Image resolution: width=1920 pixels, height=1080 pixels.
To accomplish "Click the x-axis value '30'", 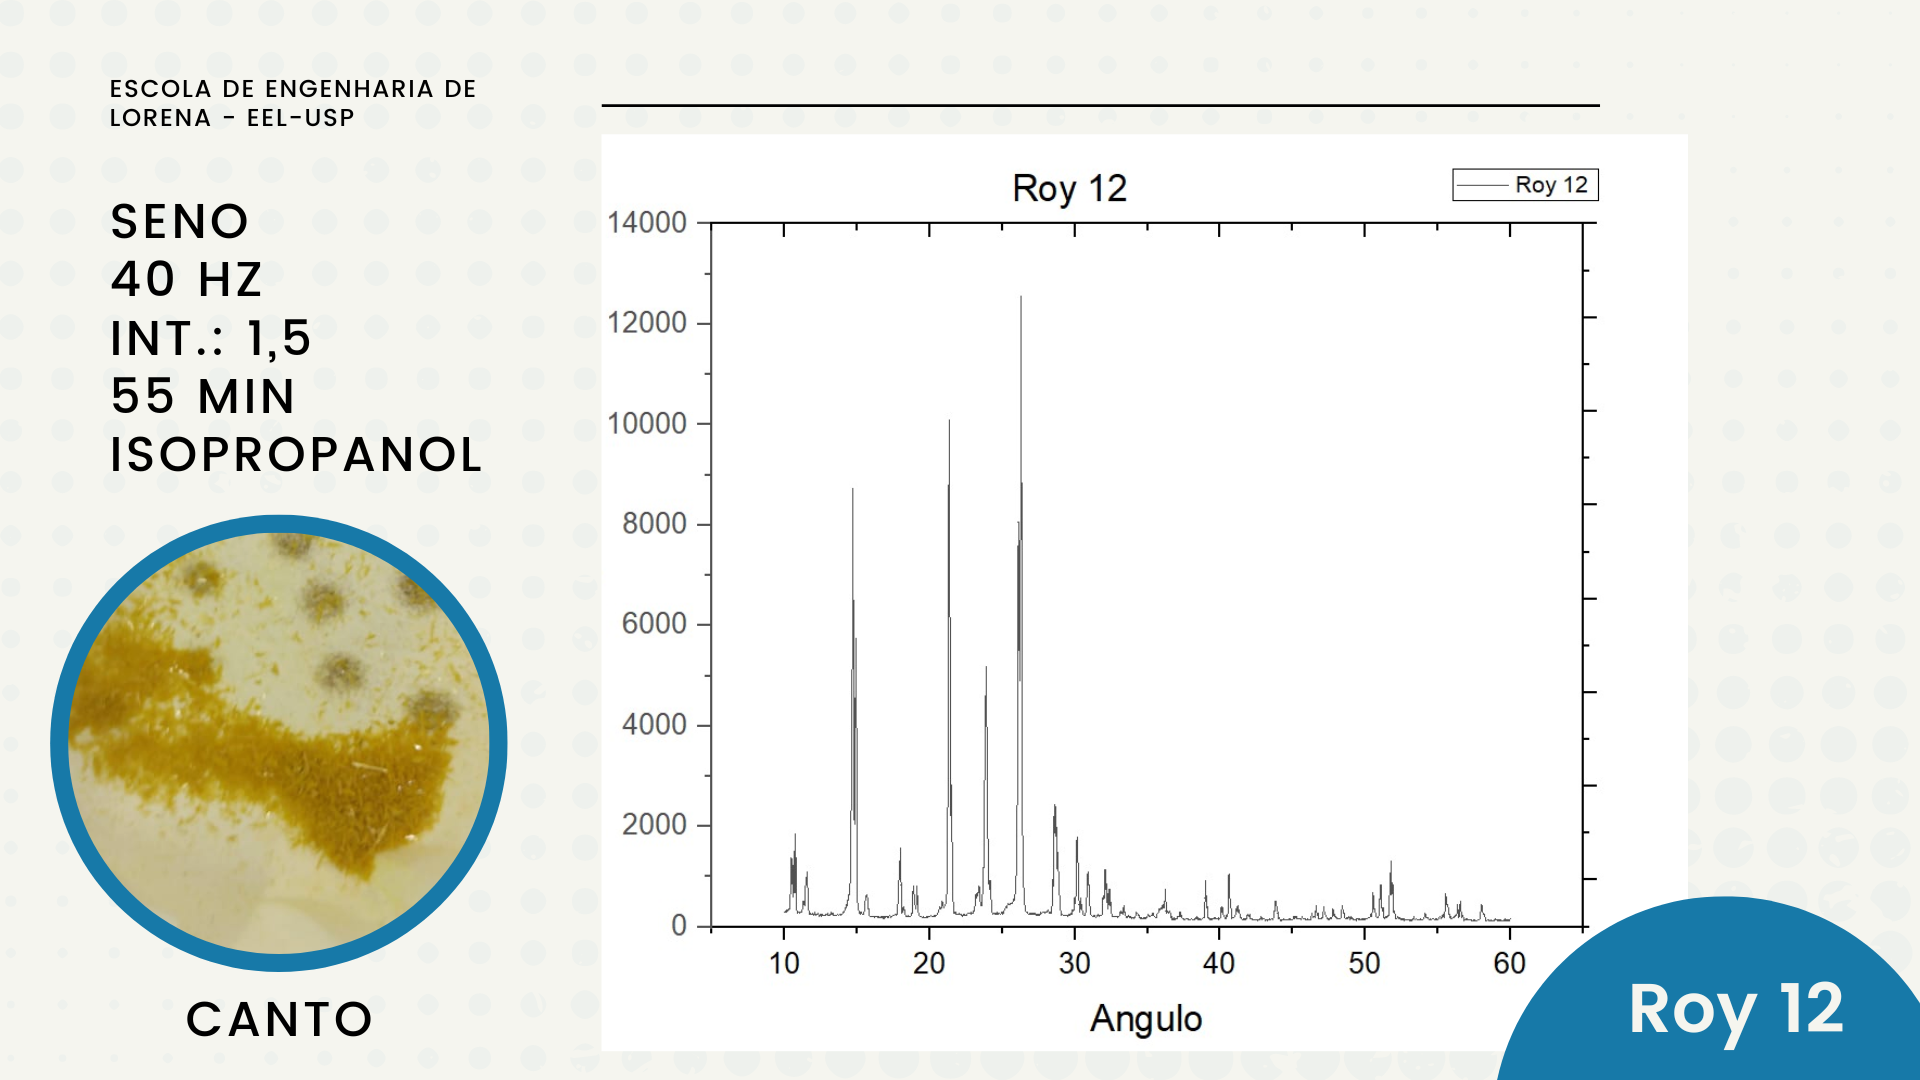I will point(1075,963).
